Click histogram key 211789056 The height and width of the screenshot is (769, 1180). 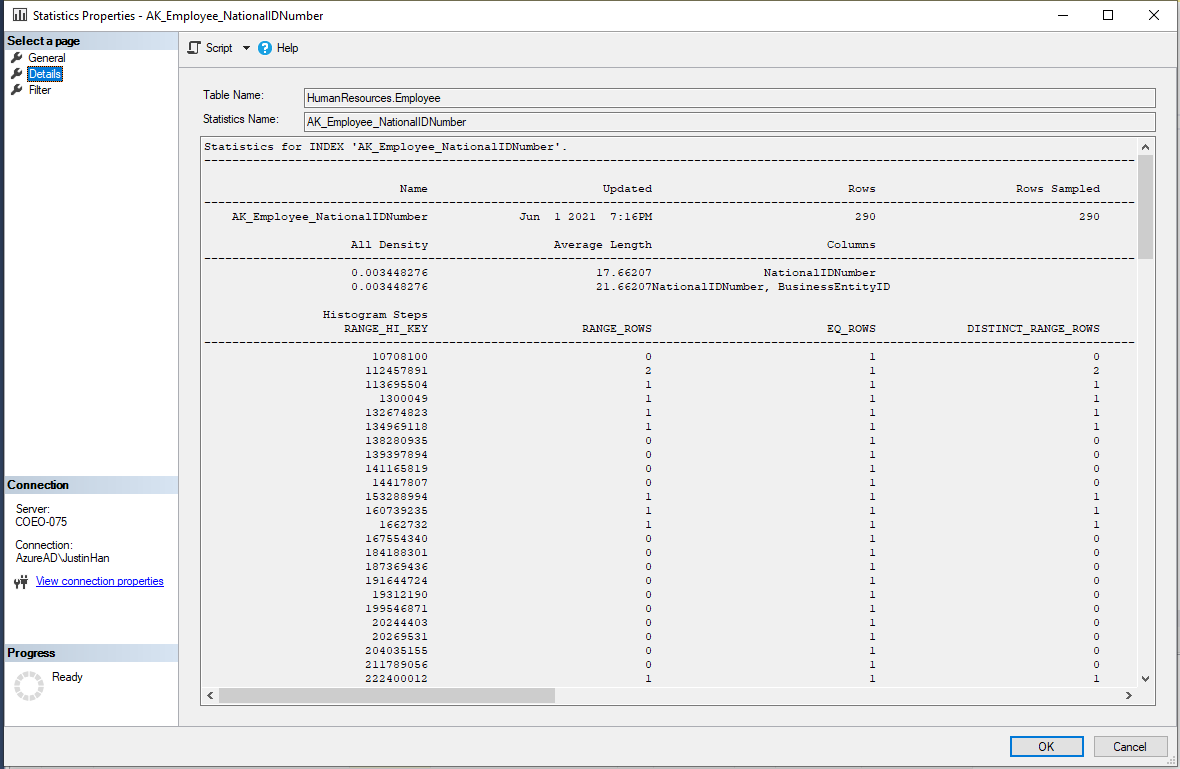click(396, 664)
